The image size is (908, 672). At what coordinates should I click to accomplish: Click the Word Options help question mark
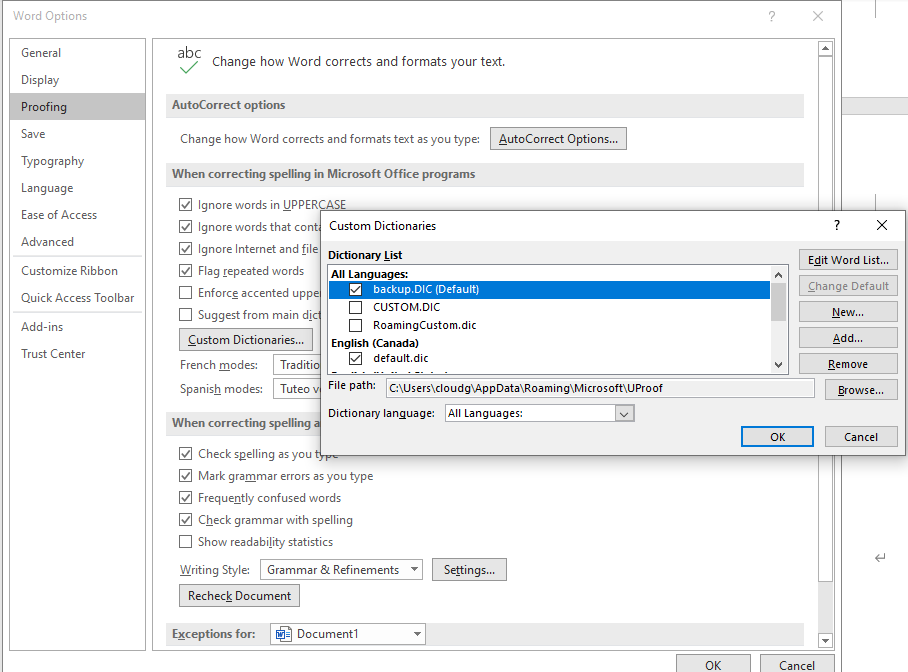[771, 16]
